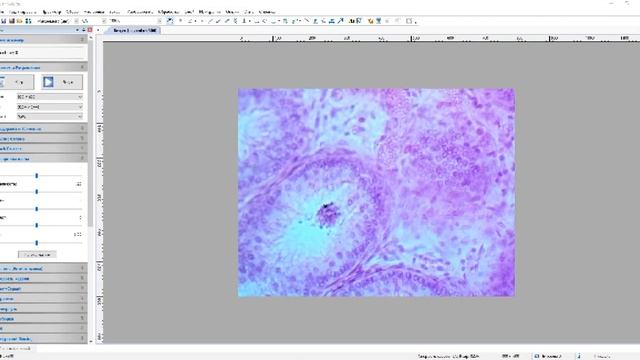This screenshot has width=640, height=360.
Task: Click the horizontal ruler above the canvas
Action: pos(371,38)
